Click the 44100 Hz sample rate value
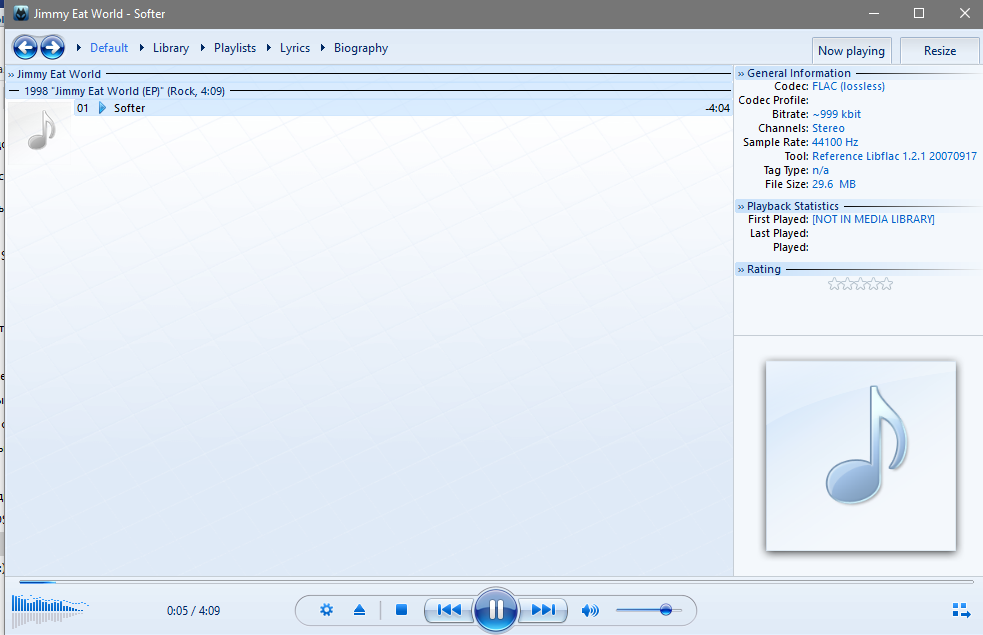Screen dimensions: 983x635 [835, 142]
